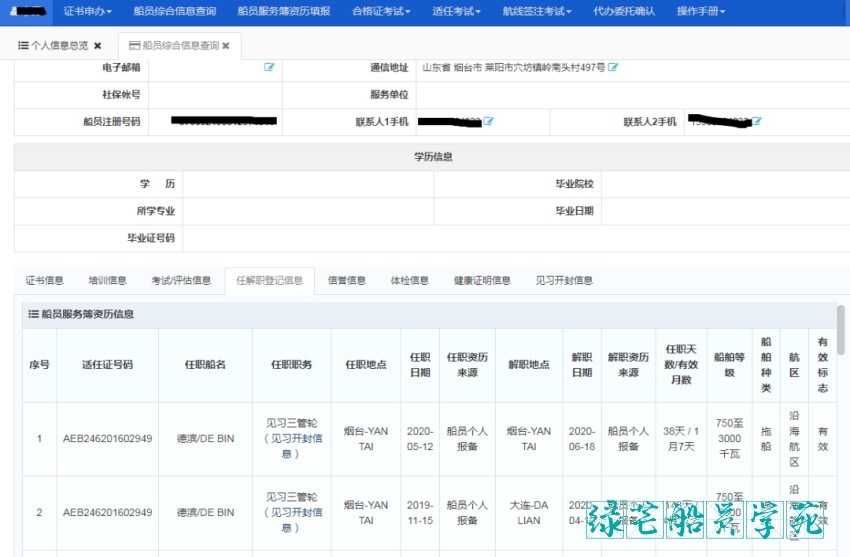Go to 船员综合信息查询 in the top menu
This screenshot has width=850, height=557.
point(175,11)
